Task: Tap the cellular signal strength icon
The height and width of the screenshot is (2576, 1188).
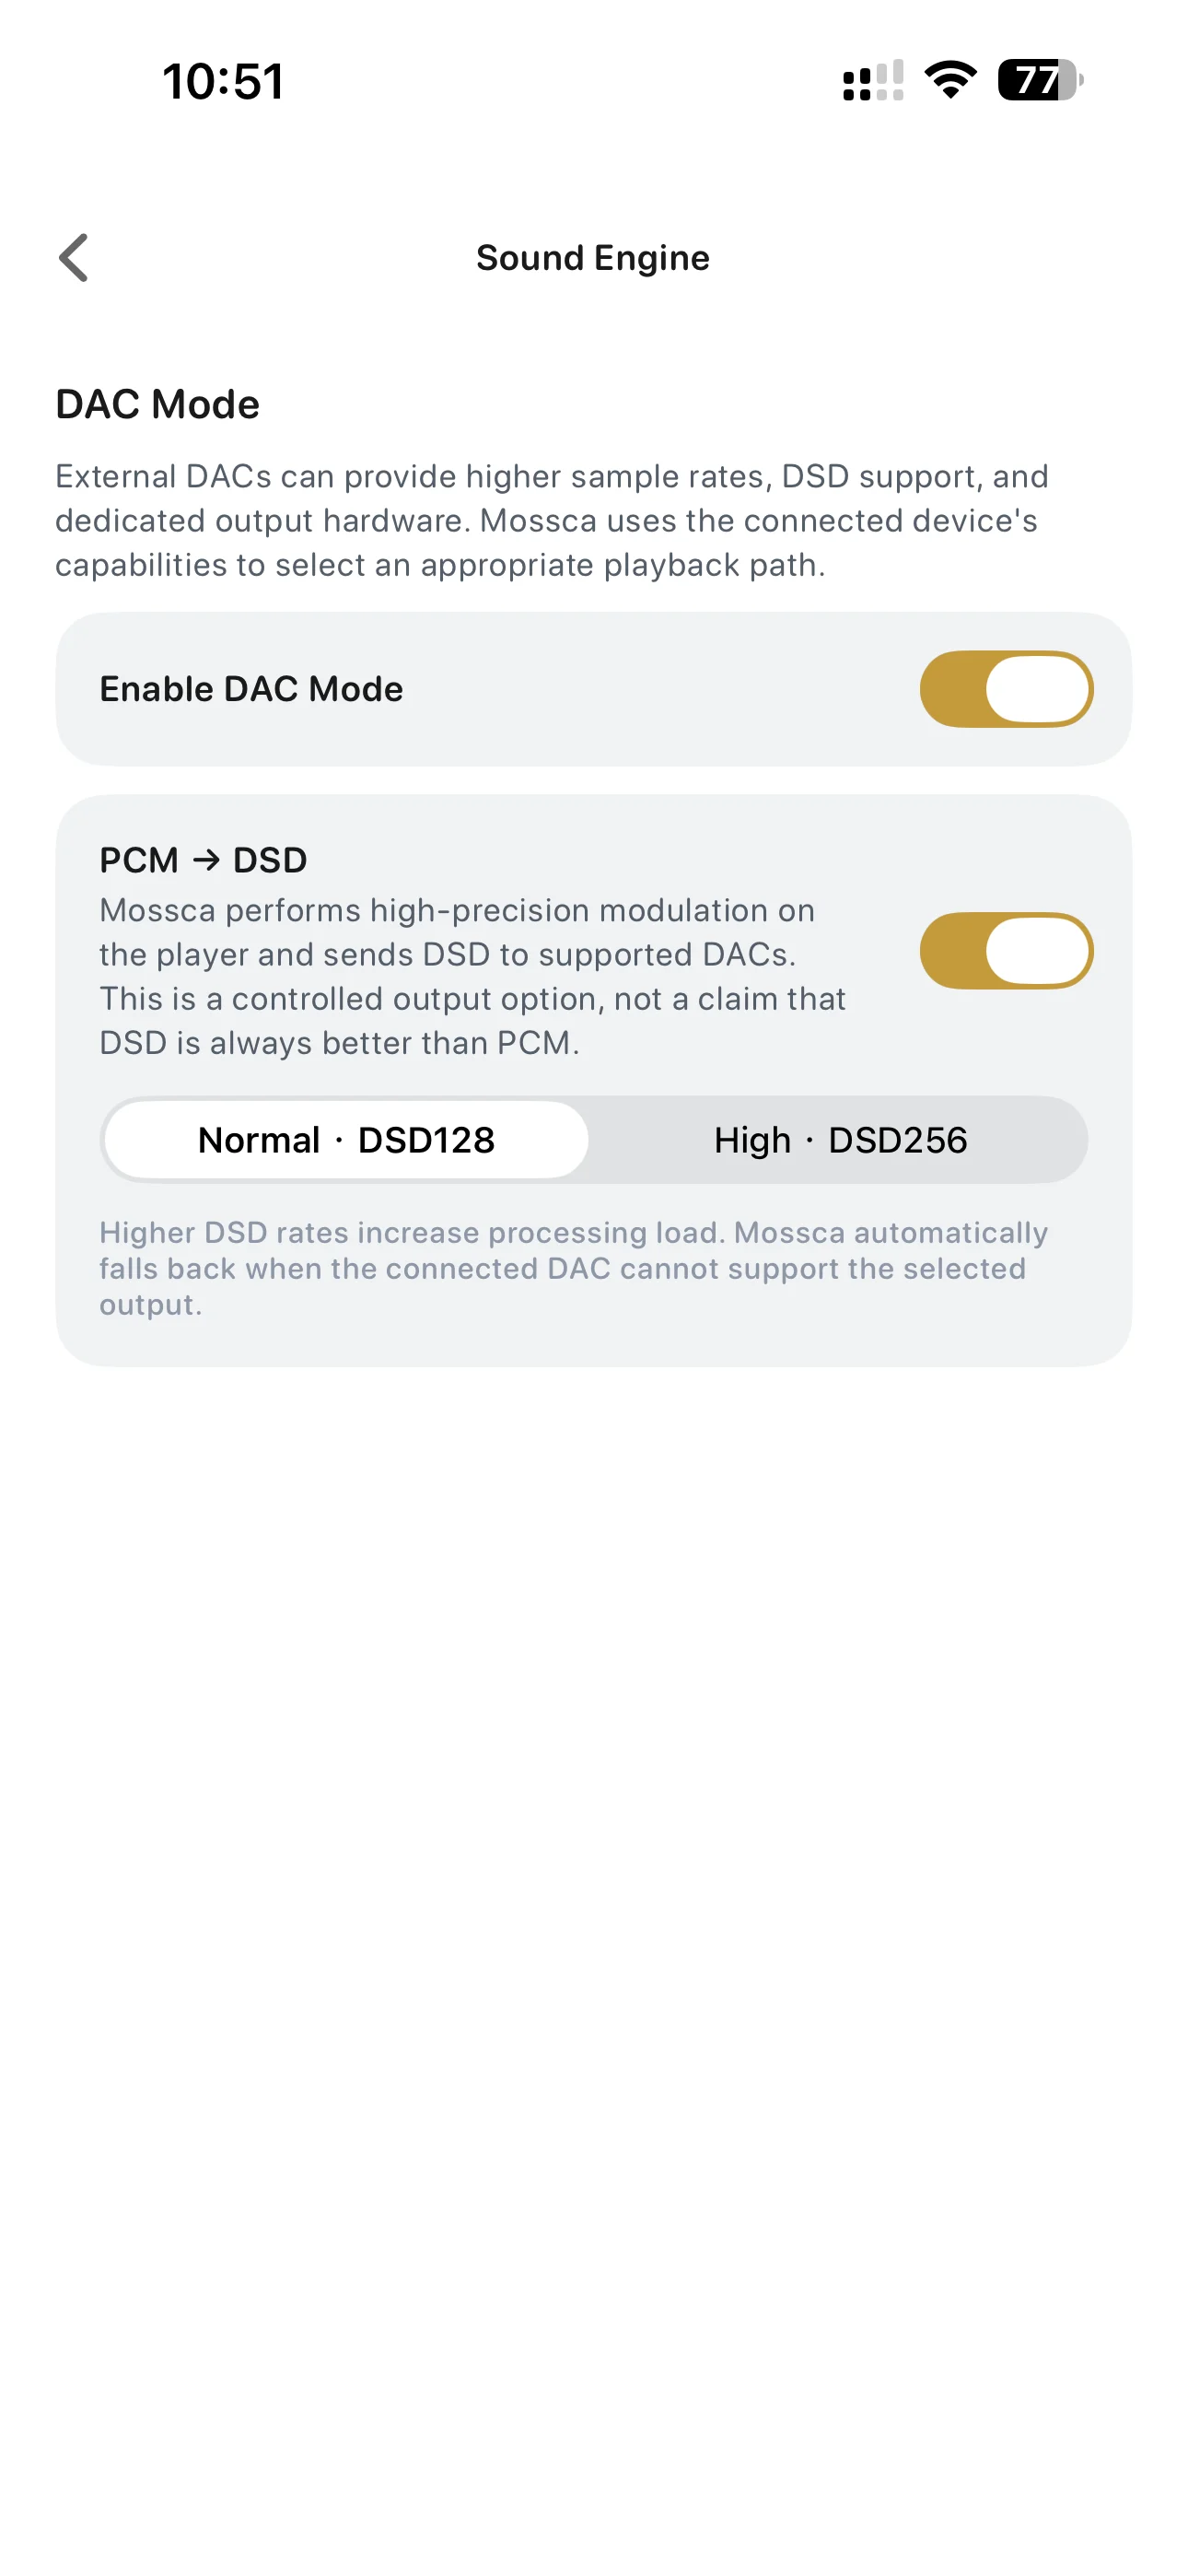Action: 873,80
